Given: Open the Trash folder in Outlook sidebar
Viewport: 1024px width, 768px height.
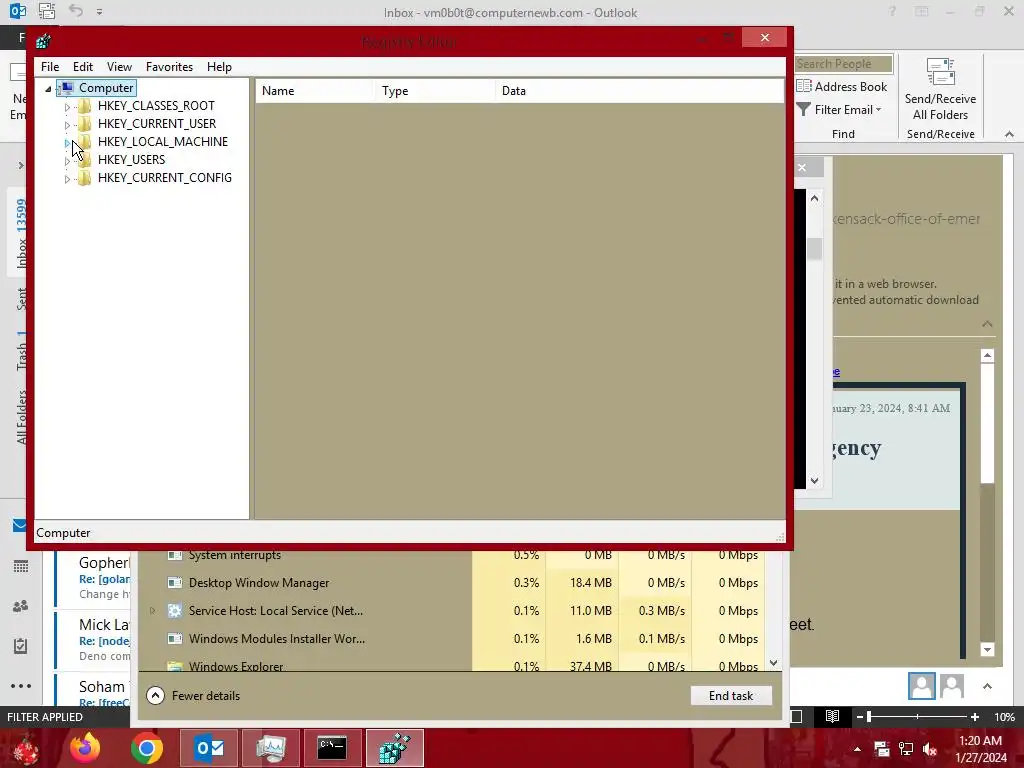Looking at the screenshot, I should [x=22, y=351].
